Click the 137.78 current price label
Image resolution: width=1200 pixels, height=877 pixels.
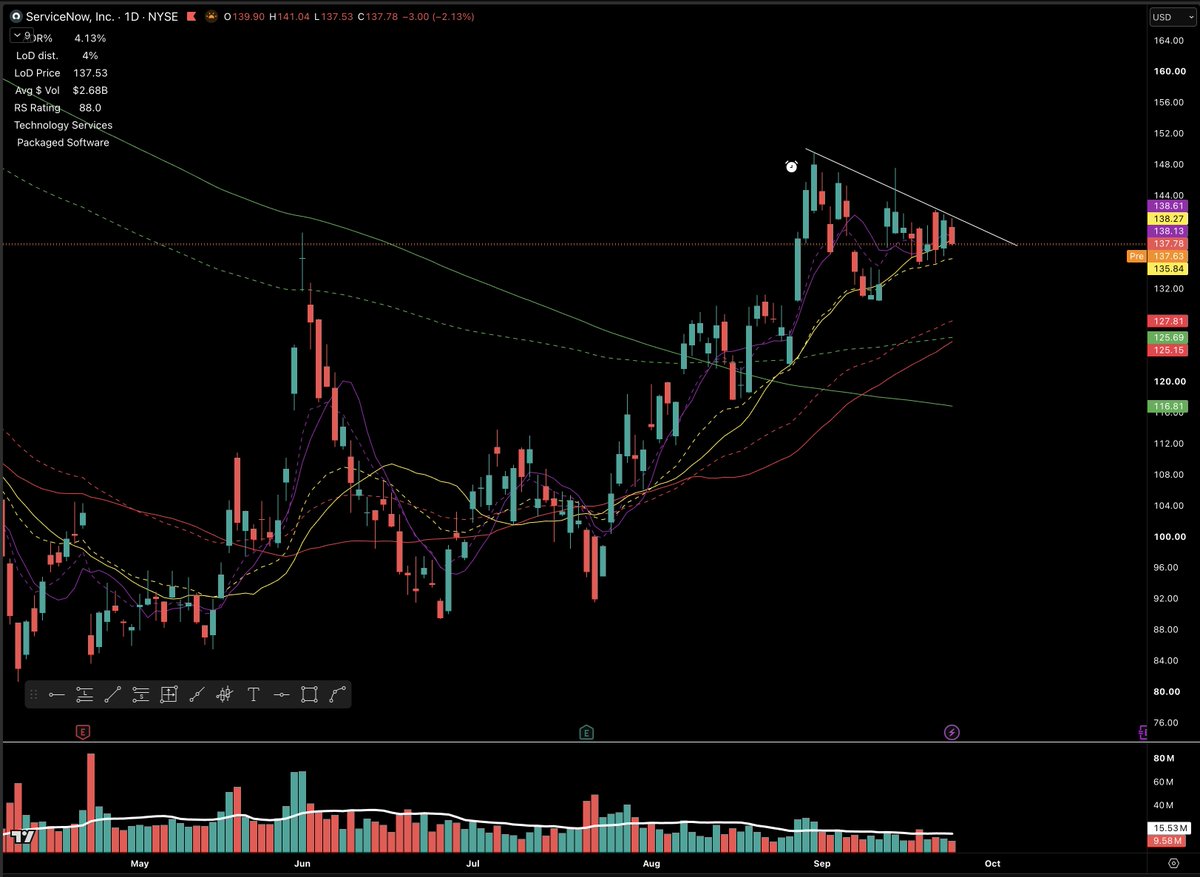coord(1168,243)
